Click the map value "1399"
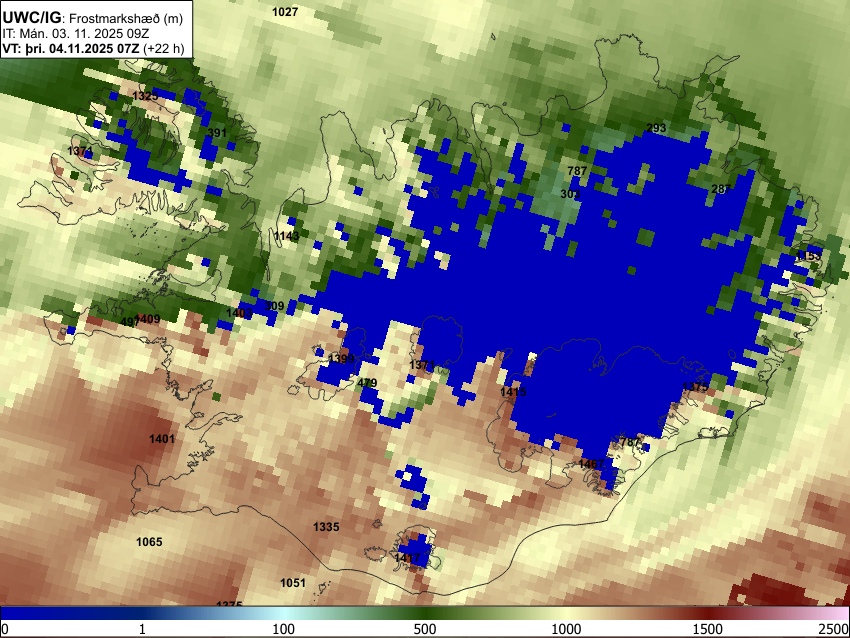The height and width of the screenshot is (638, 850). pyautogui.click(x=342, y=358)
